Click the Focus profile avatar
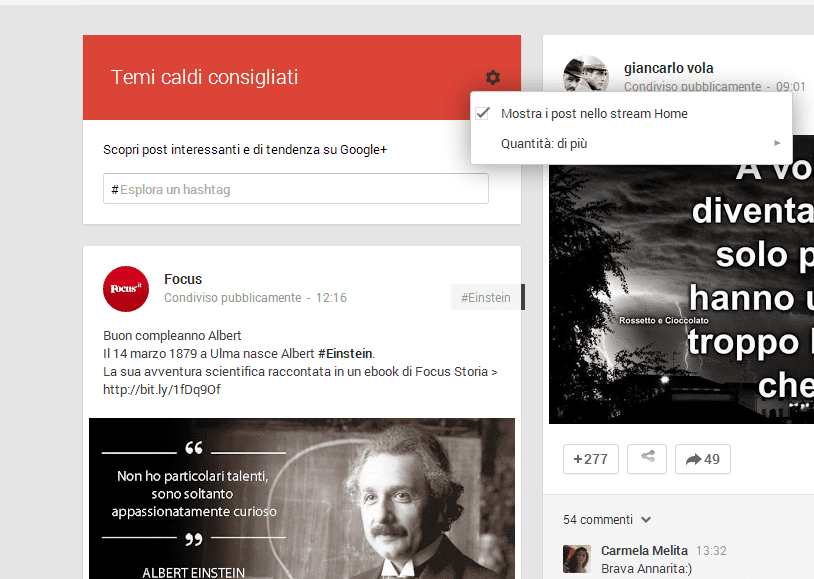 pyautogui.click(x=126, y=289)
